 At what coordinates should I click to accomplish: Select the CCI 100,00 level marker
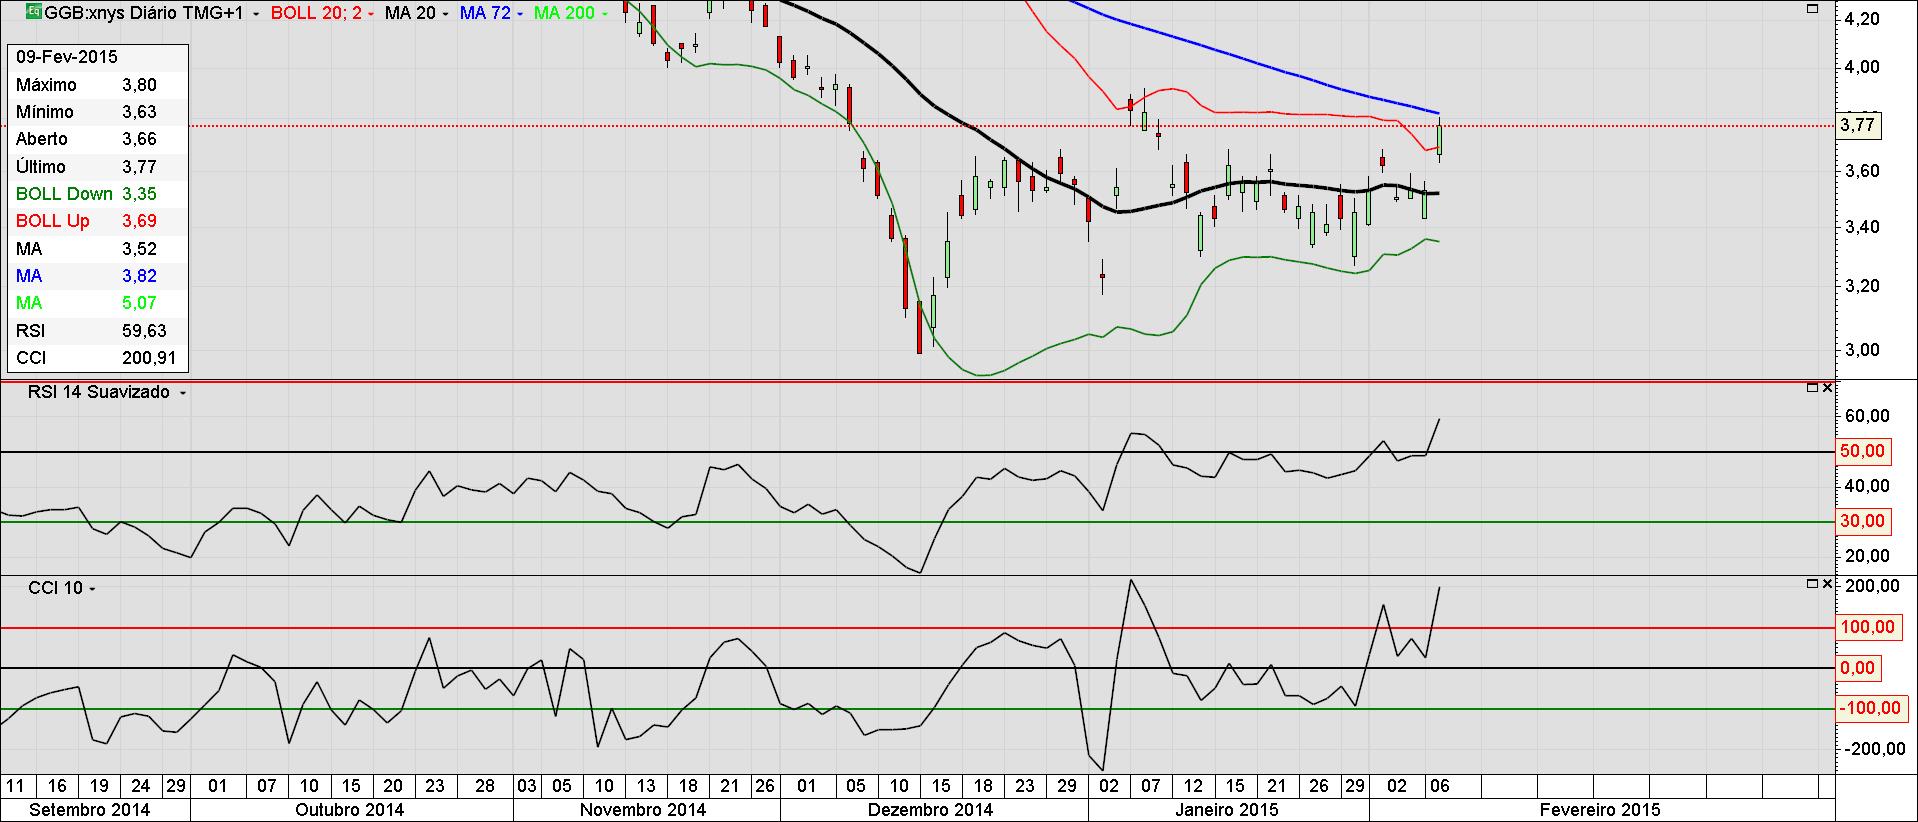point(1868,627)
